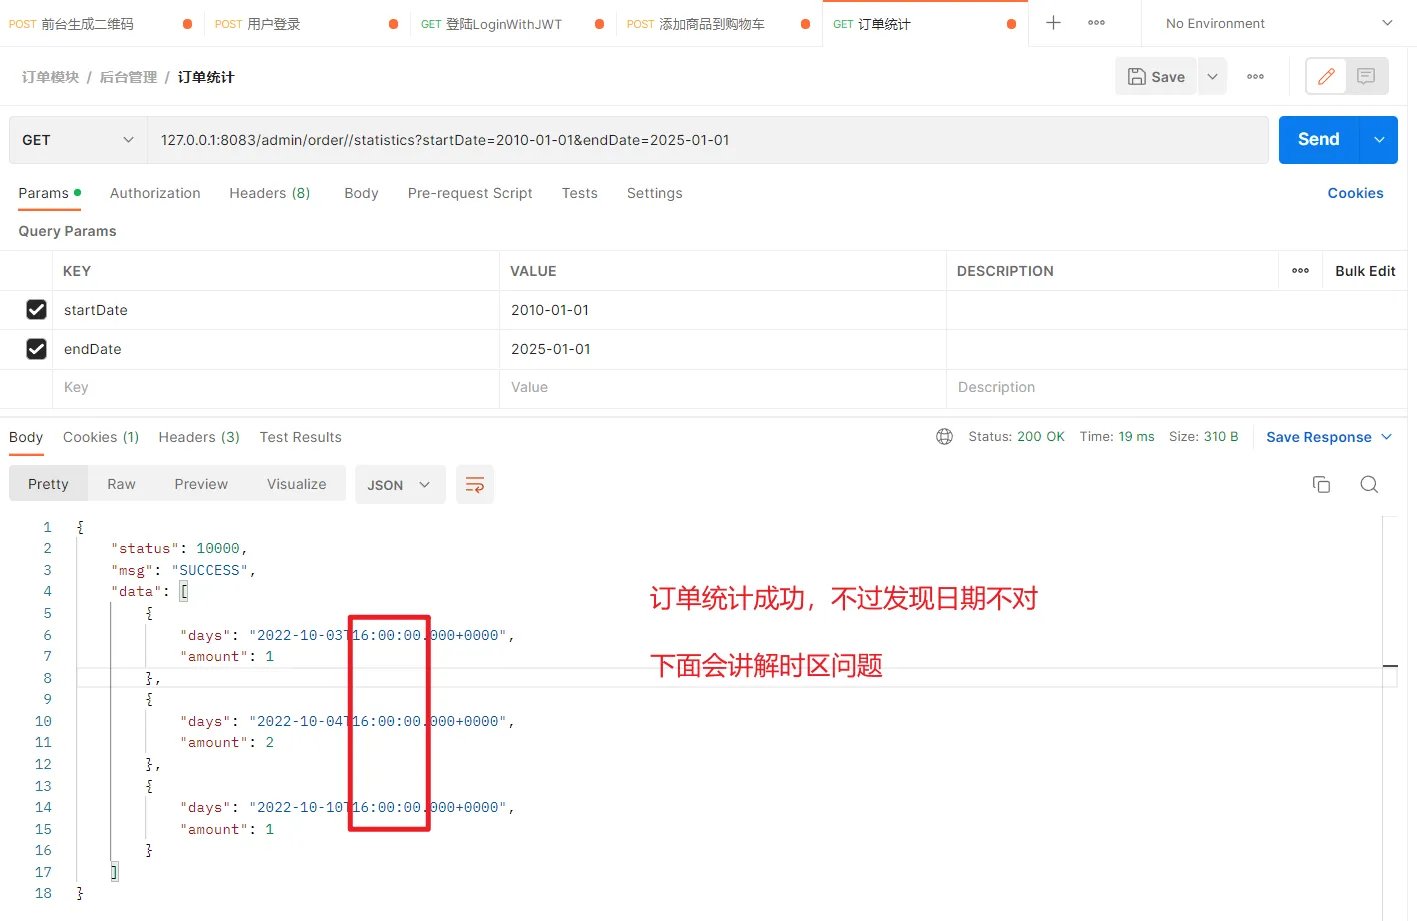Switch to the 前台生成二维码 request tab
Screen dimensions: 1417x921
[x=87, y=24]
